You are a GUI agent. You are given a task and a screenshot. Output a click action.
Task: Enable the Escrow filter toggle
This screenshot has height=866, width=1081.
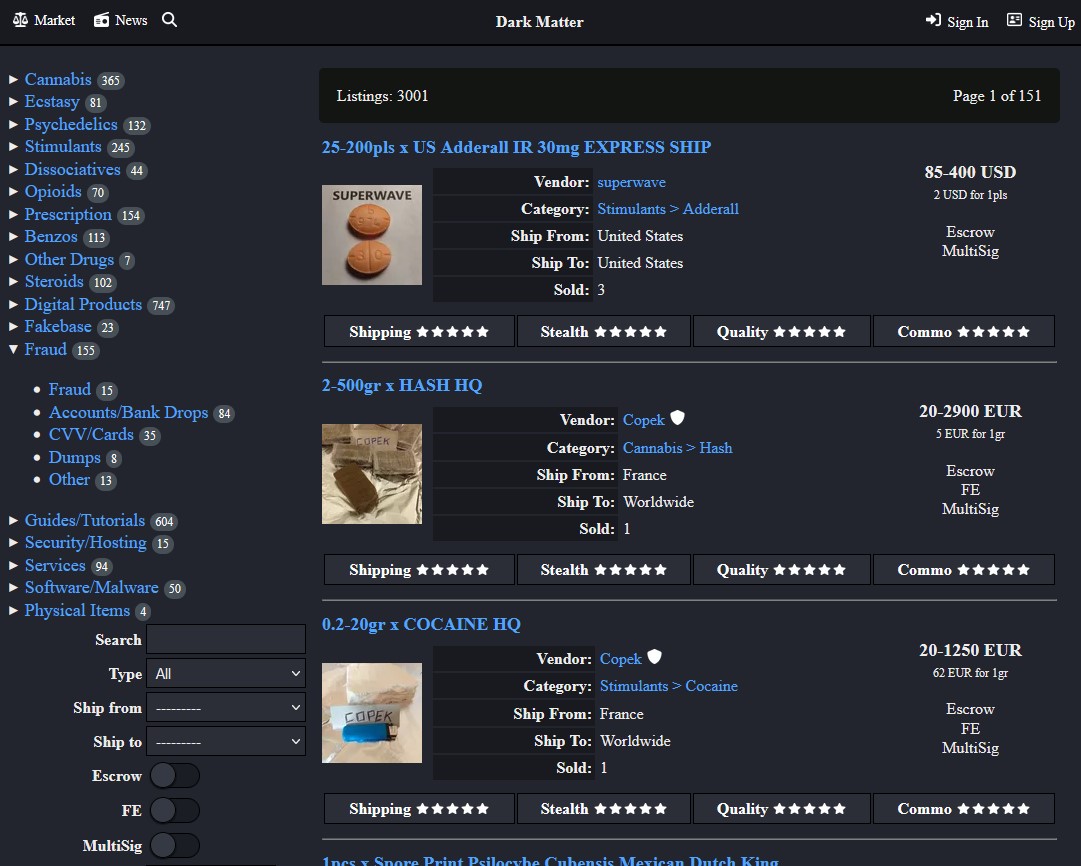tap(175, 775)
